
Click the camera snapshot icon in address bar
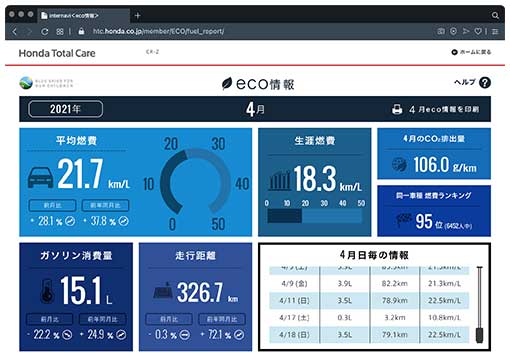pos(441,31)
